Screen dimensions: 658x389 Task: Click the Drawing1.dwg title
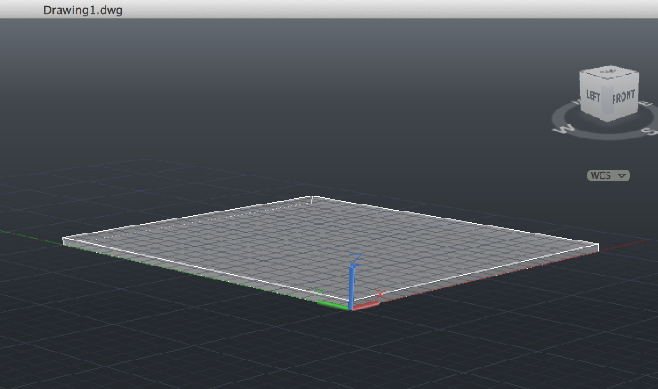83,10
